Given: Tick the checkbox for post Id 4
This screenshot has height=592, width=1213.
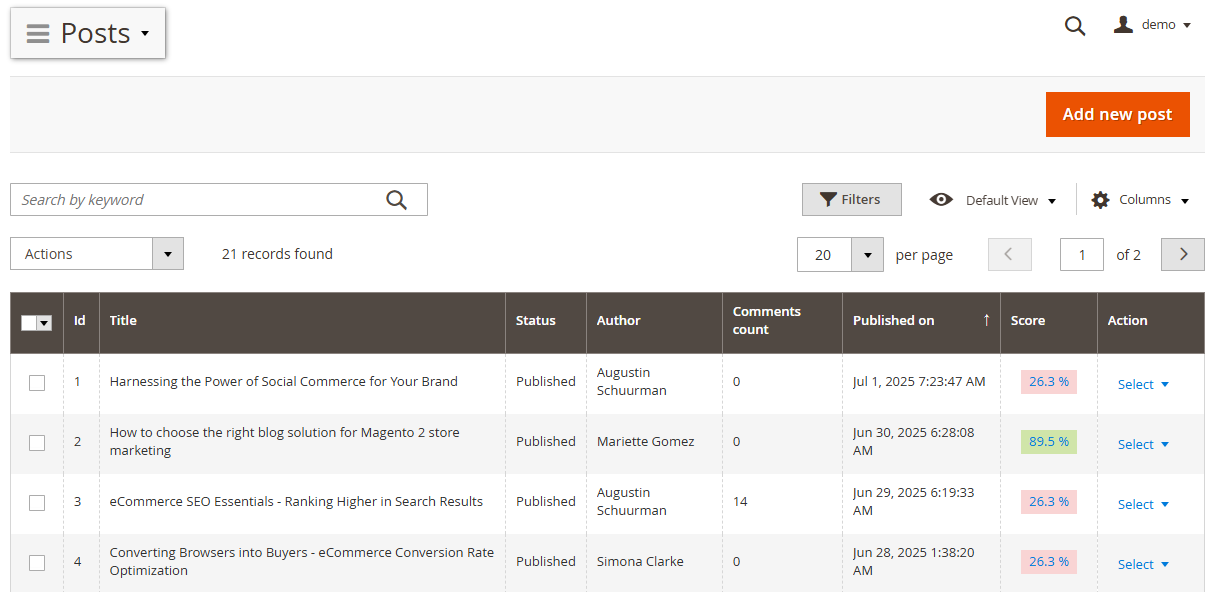Looking at the screenshot, I should pyautogui.click(x=37, y=562).
